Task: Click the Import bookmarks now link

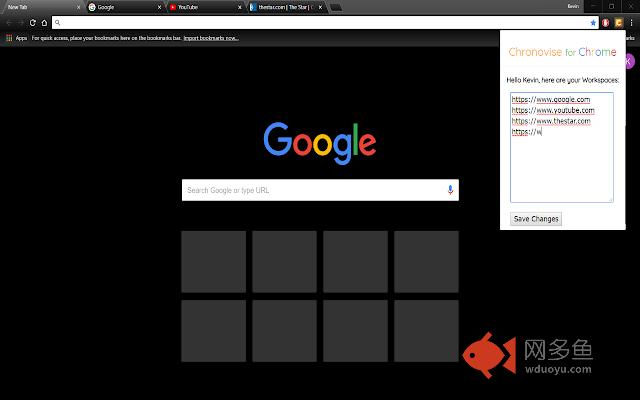Action: [x=211, y=38]
